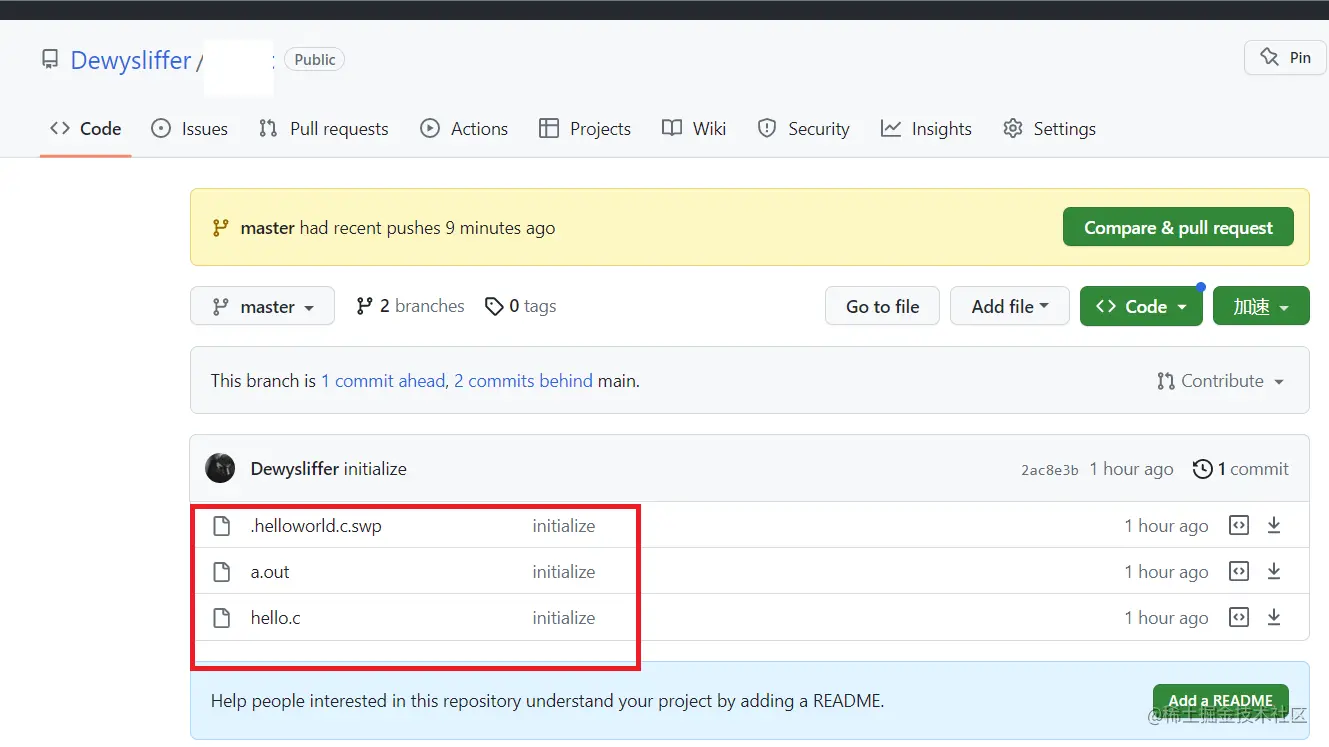The image size is (1329, 747).
Task: Click the download icon for hello.c
Action: point(1274,618)
